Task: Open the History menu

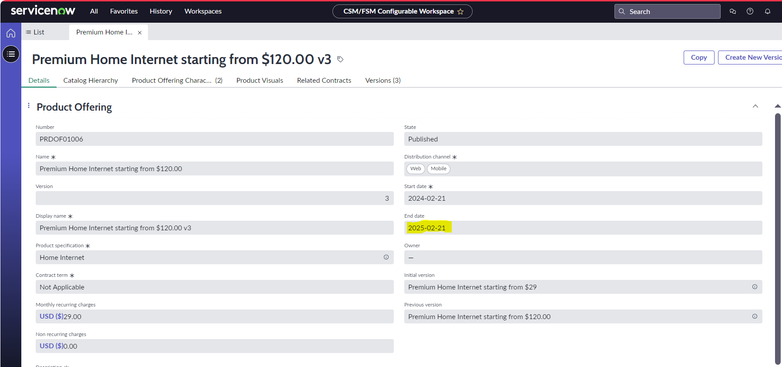Action: tap(161, 11)
